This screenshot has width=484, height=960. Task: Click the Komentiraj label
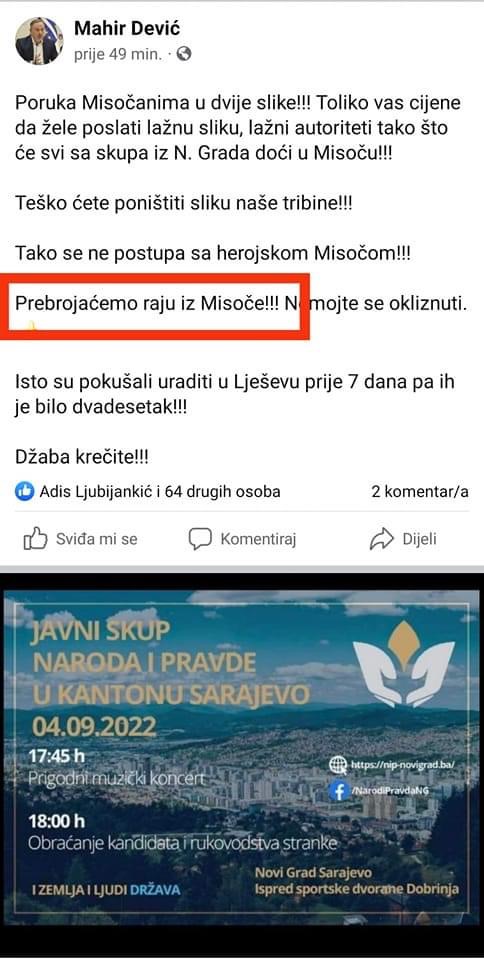[258, 539]
